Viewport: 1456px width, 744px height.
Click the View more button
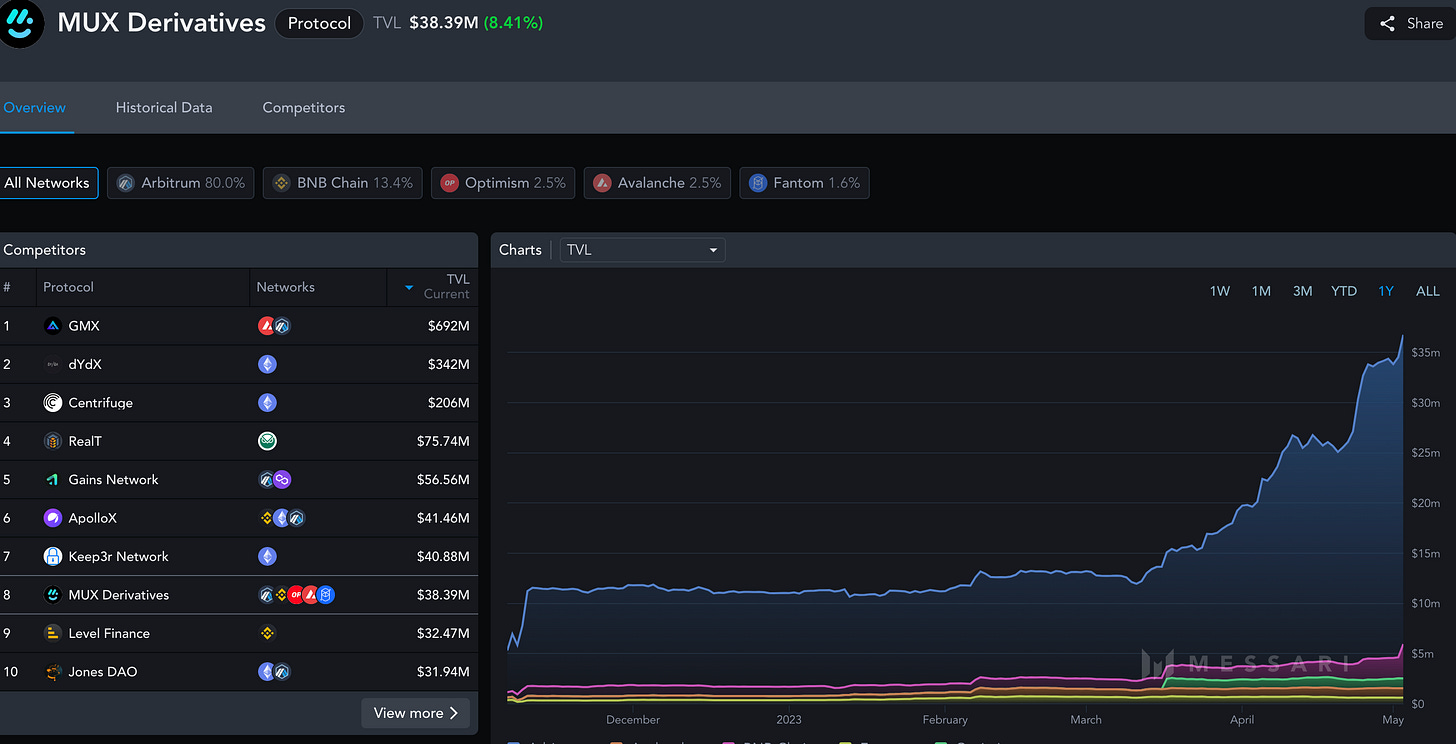pyautogui.click(x=415, y=713)
